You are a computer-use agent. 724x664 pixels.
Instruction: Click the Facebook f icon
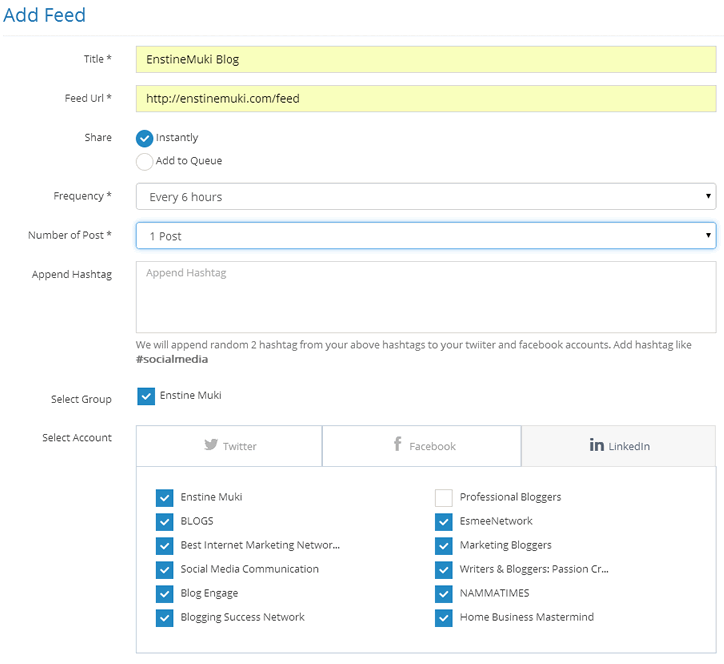tap(397, 444)
